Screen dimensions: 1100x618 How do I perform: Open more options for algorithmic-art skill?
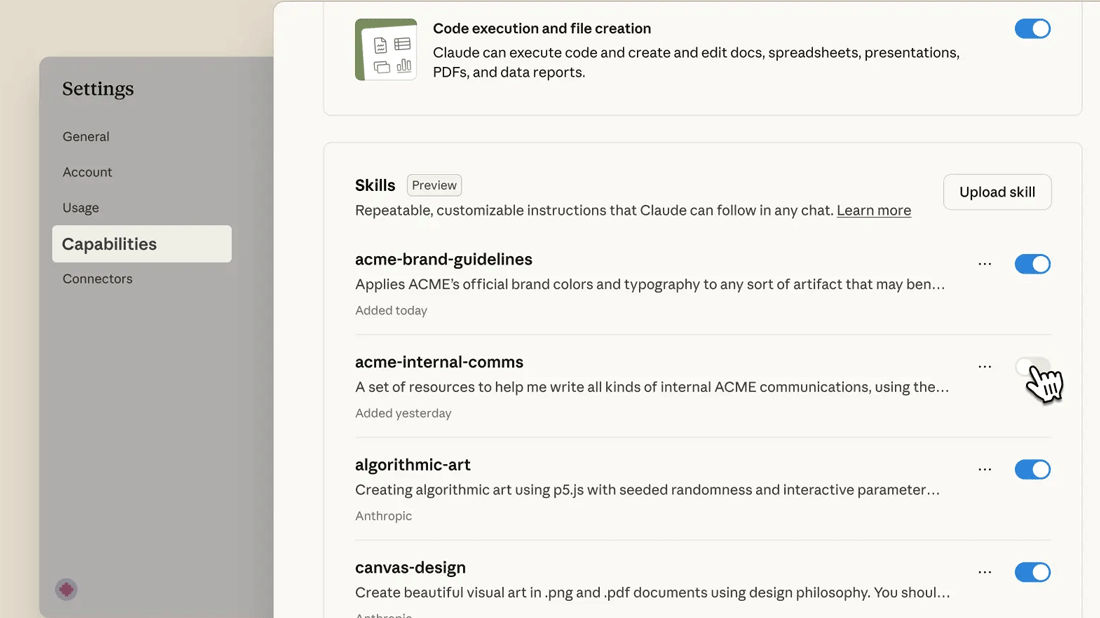point(985,469)
